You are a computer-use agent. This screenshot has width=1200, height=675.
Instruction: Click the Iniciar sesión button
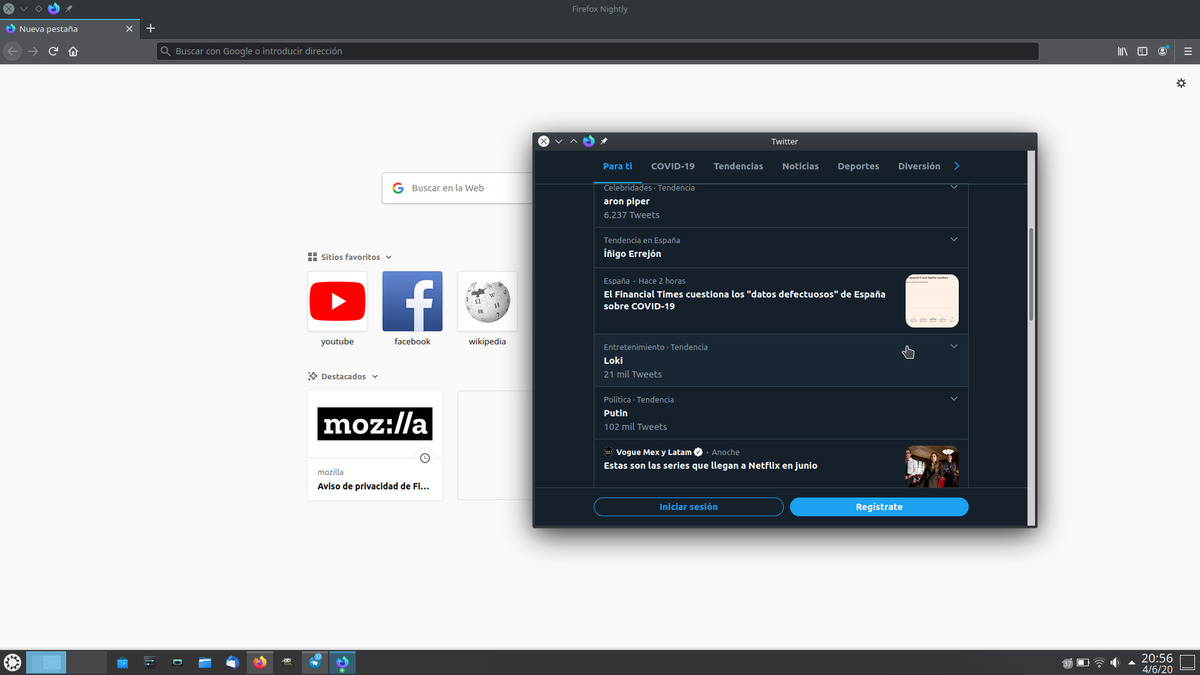pyautogui.click(x=688, y=507)
